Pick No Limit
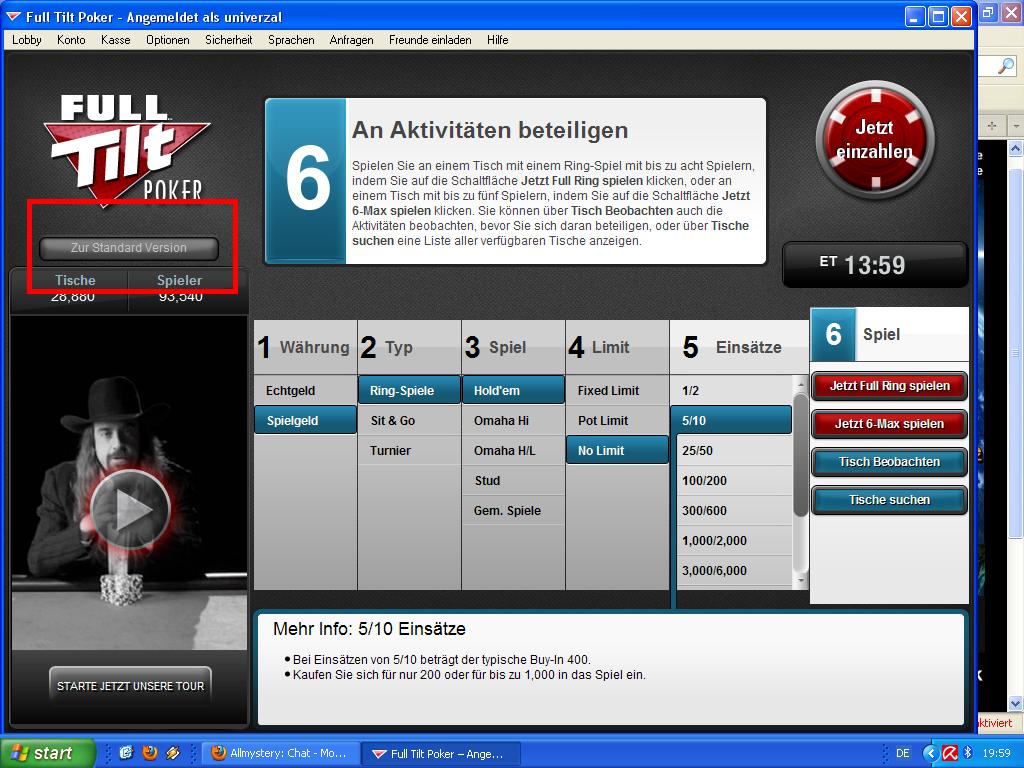This screenshot has height=768, width=1024. coord(617,451)
